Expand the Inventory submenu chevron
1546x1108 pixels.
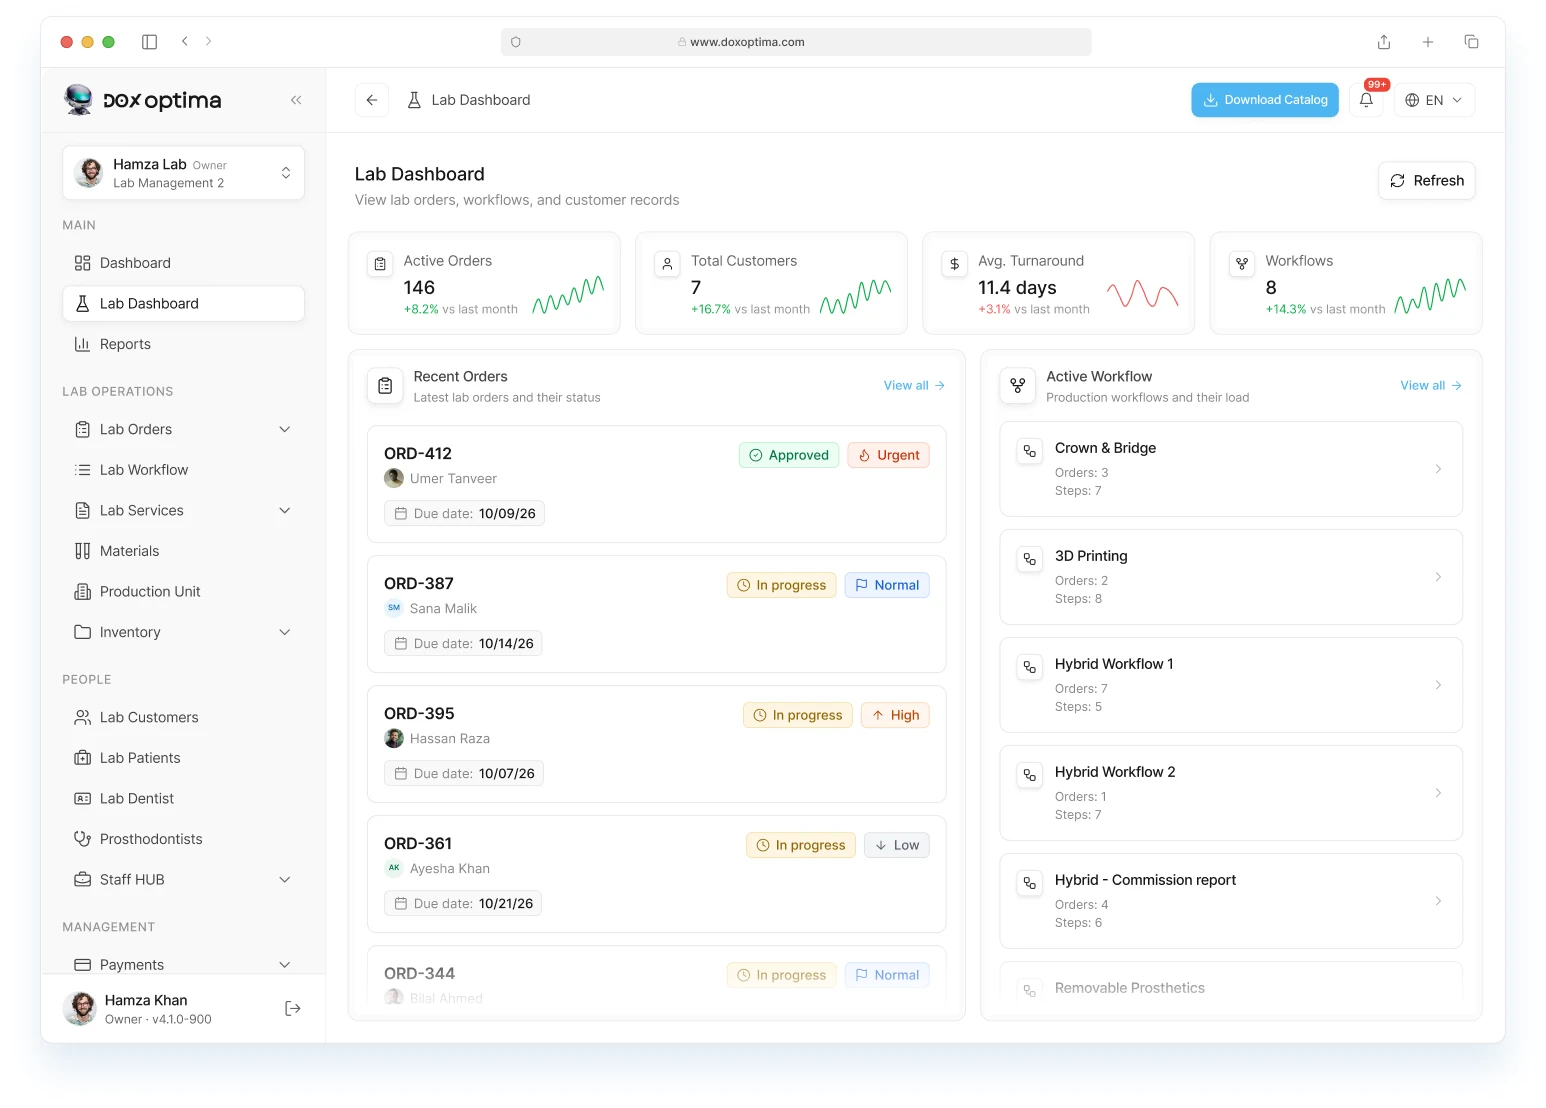pyautogui.click(x=285, y=632)
